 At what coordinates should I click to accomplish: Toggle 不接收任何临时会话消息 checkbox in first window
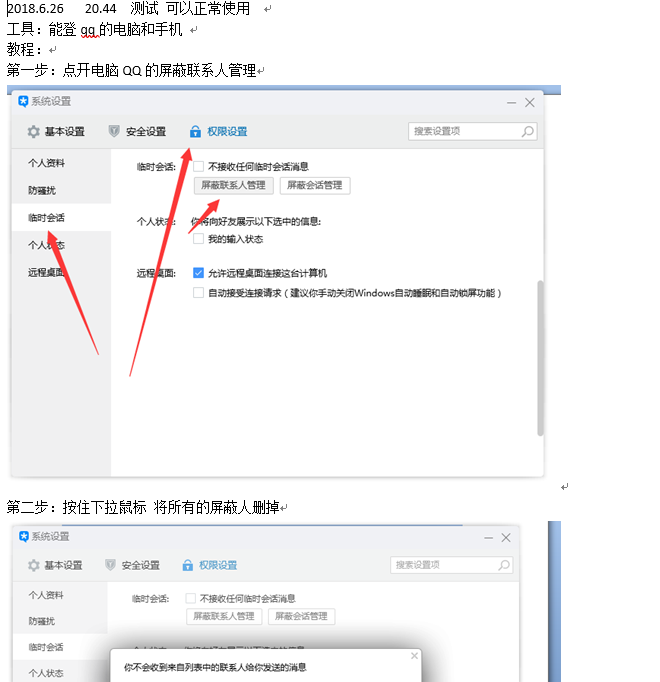point(198,166)
